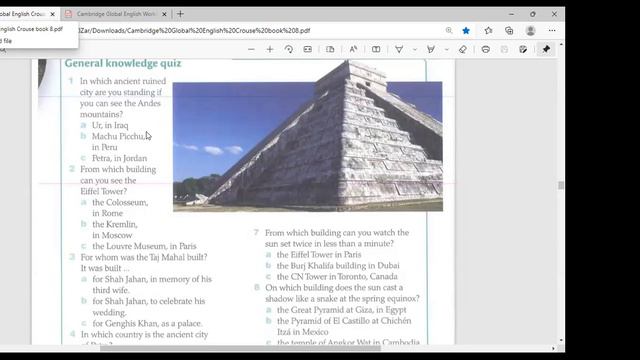The width and height of the screenshot is (640, 360).
Task: Click the Save as icon
Action: [x=523, y=49]
